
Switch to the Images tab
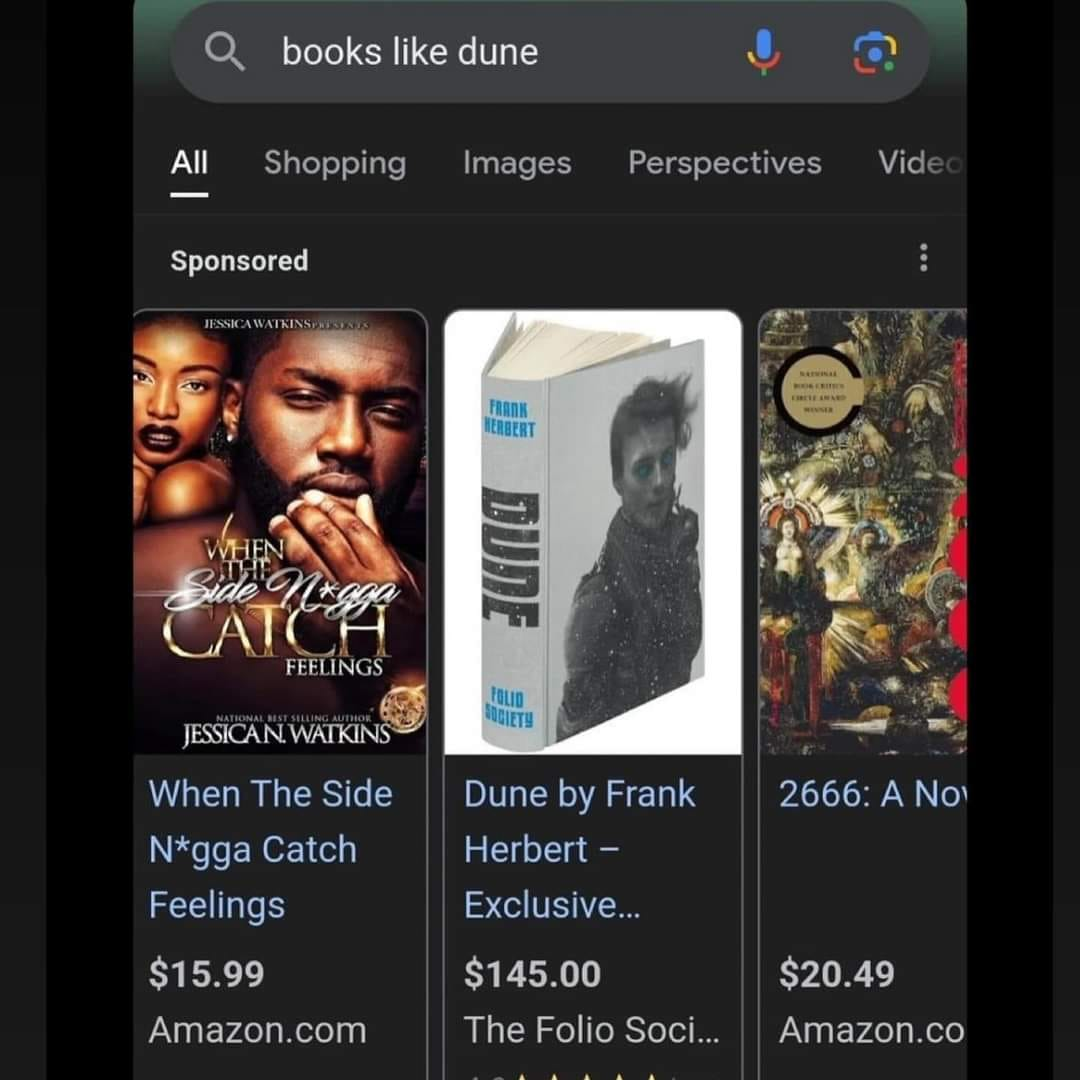[517, 164]
